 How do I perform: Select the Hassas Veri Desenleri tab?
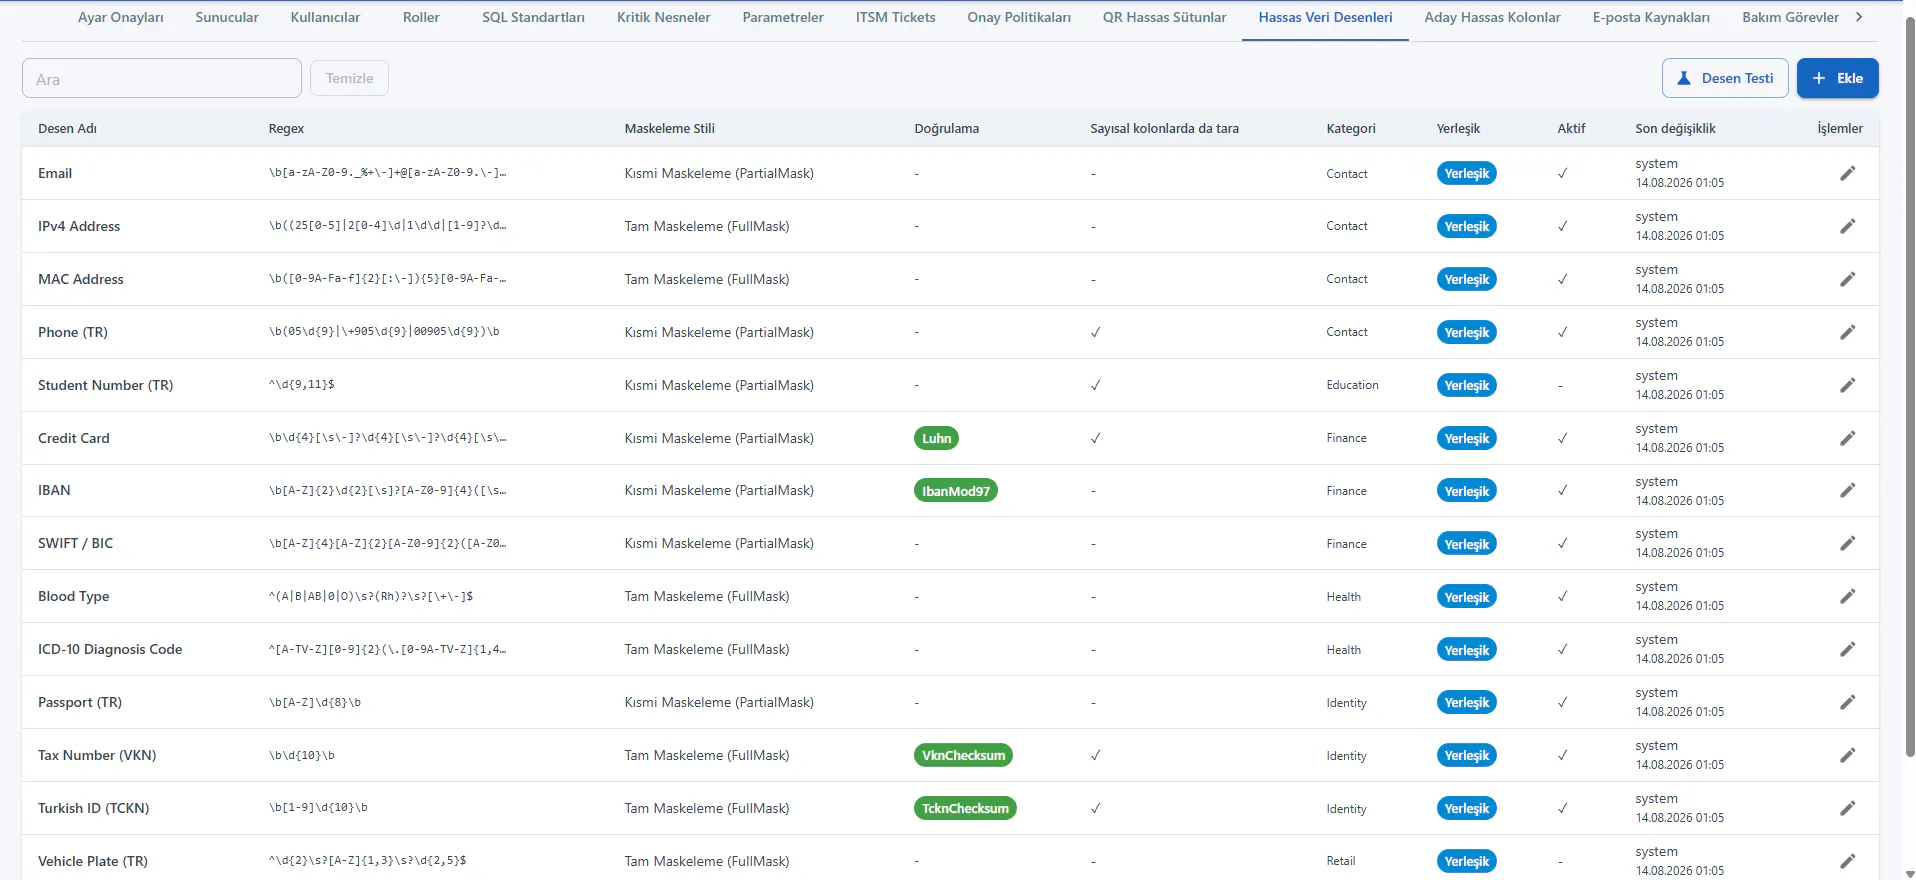pyautogui.click(x=1325, y=17)
